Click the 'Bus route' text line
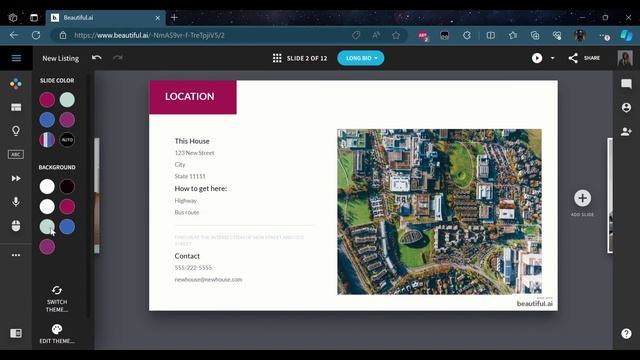Screen dimensions: 640x360 click(x=187, y=212)
